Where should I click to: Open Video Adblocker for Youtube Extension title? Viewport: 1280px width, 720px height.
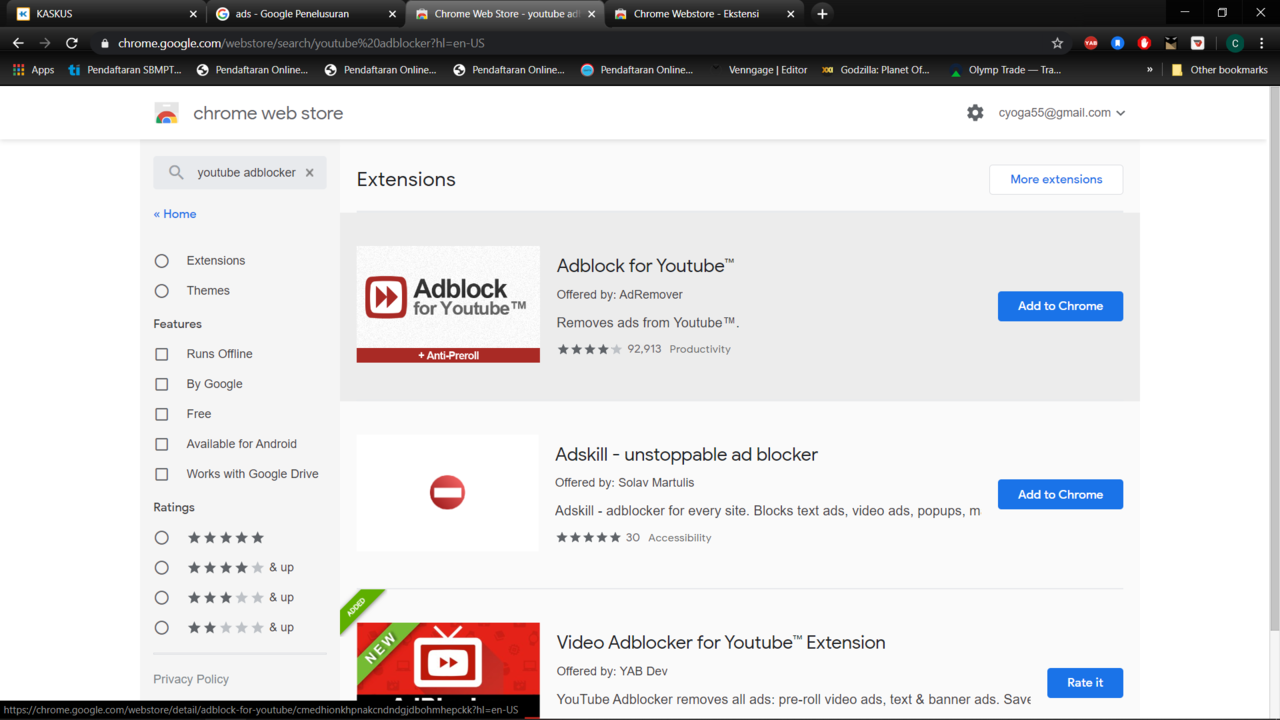[721, 642]
